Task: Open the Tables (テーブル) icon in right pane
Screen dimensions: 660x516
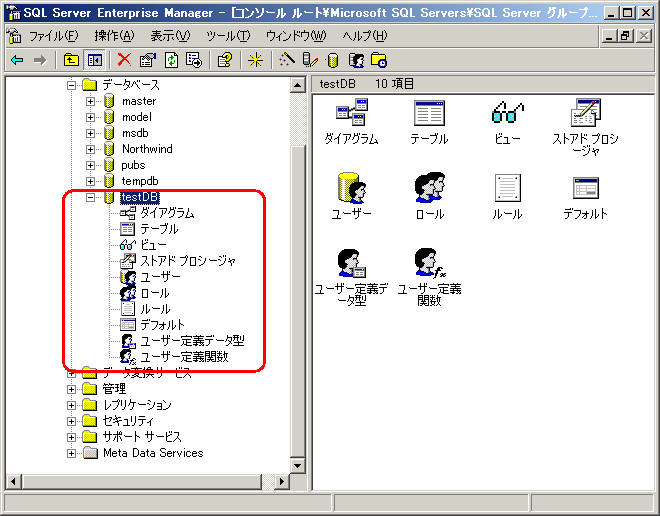Action: pyautogui.click(x=429, y=115)
